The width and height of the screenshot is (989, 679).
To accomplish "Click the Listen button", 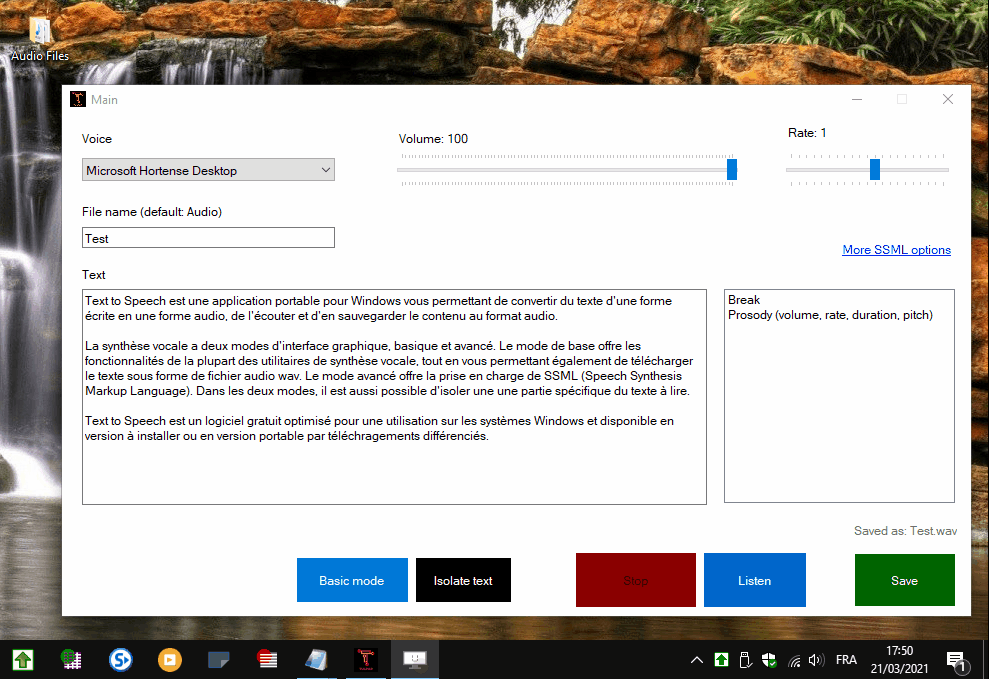I will point(754,580).
